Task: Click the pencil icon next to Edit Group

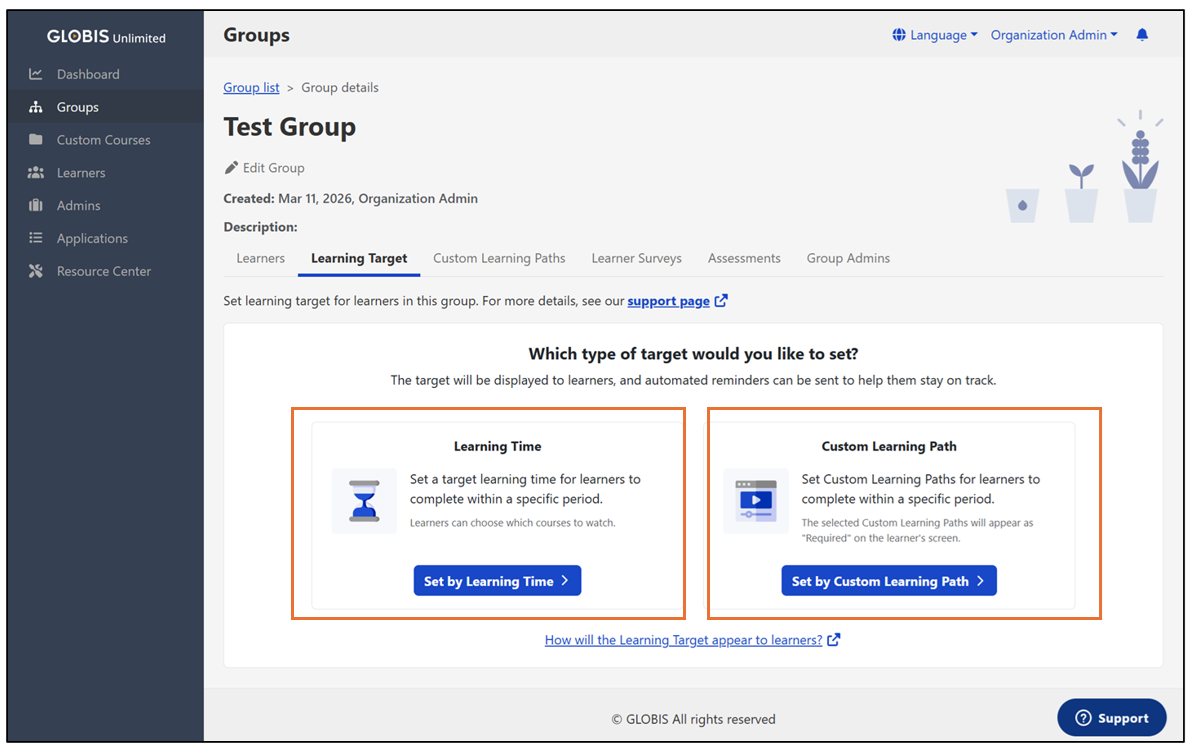Action: pyautogui.click(x=231, y=167)
